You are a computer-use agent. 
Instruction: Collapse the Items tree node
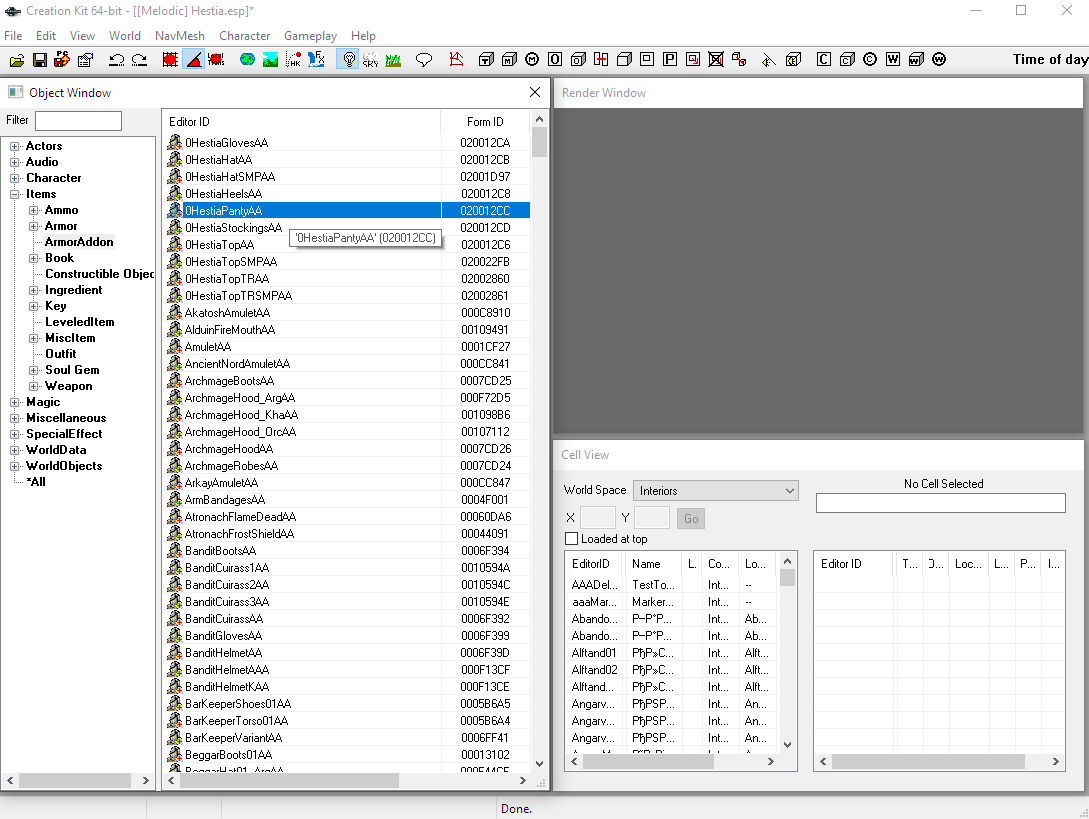pyautogui.click(x=15, y=195)
